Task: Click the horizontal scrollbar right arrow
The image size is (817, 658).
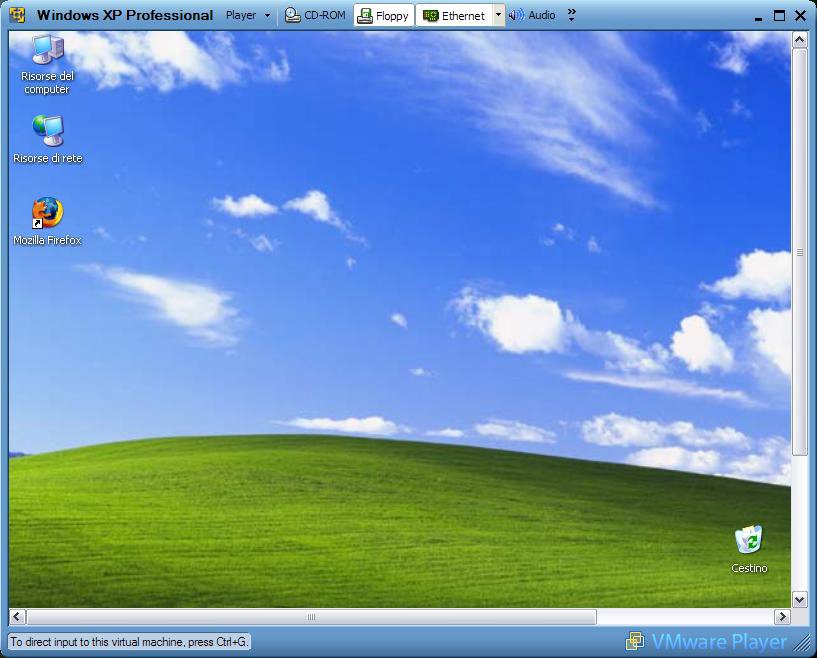Action: (782, 617)
